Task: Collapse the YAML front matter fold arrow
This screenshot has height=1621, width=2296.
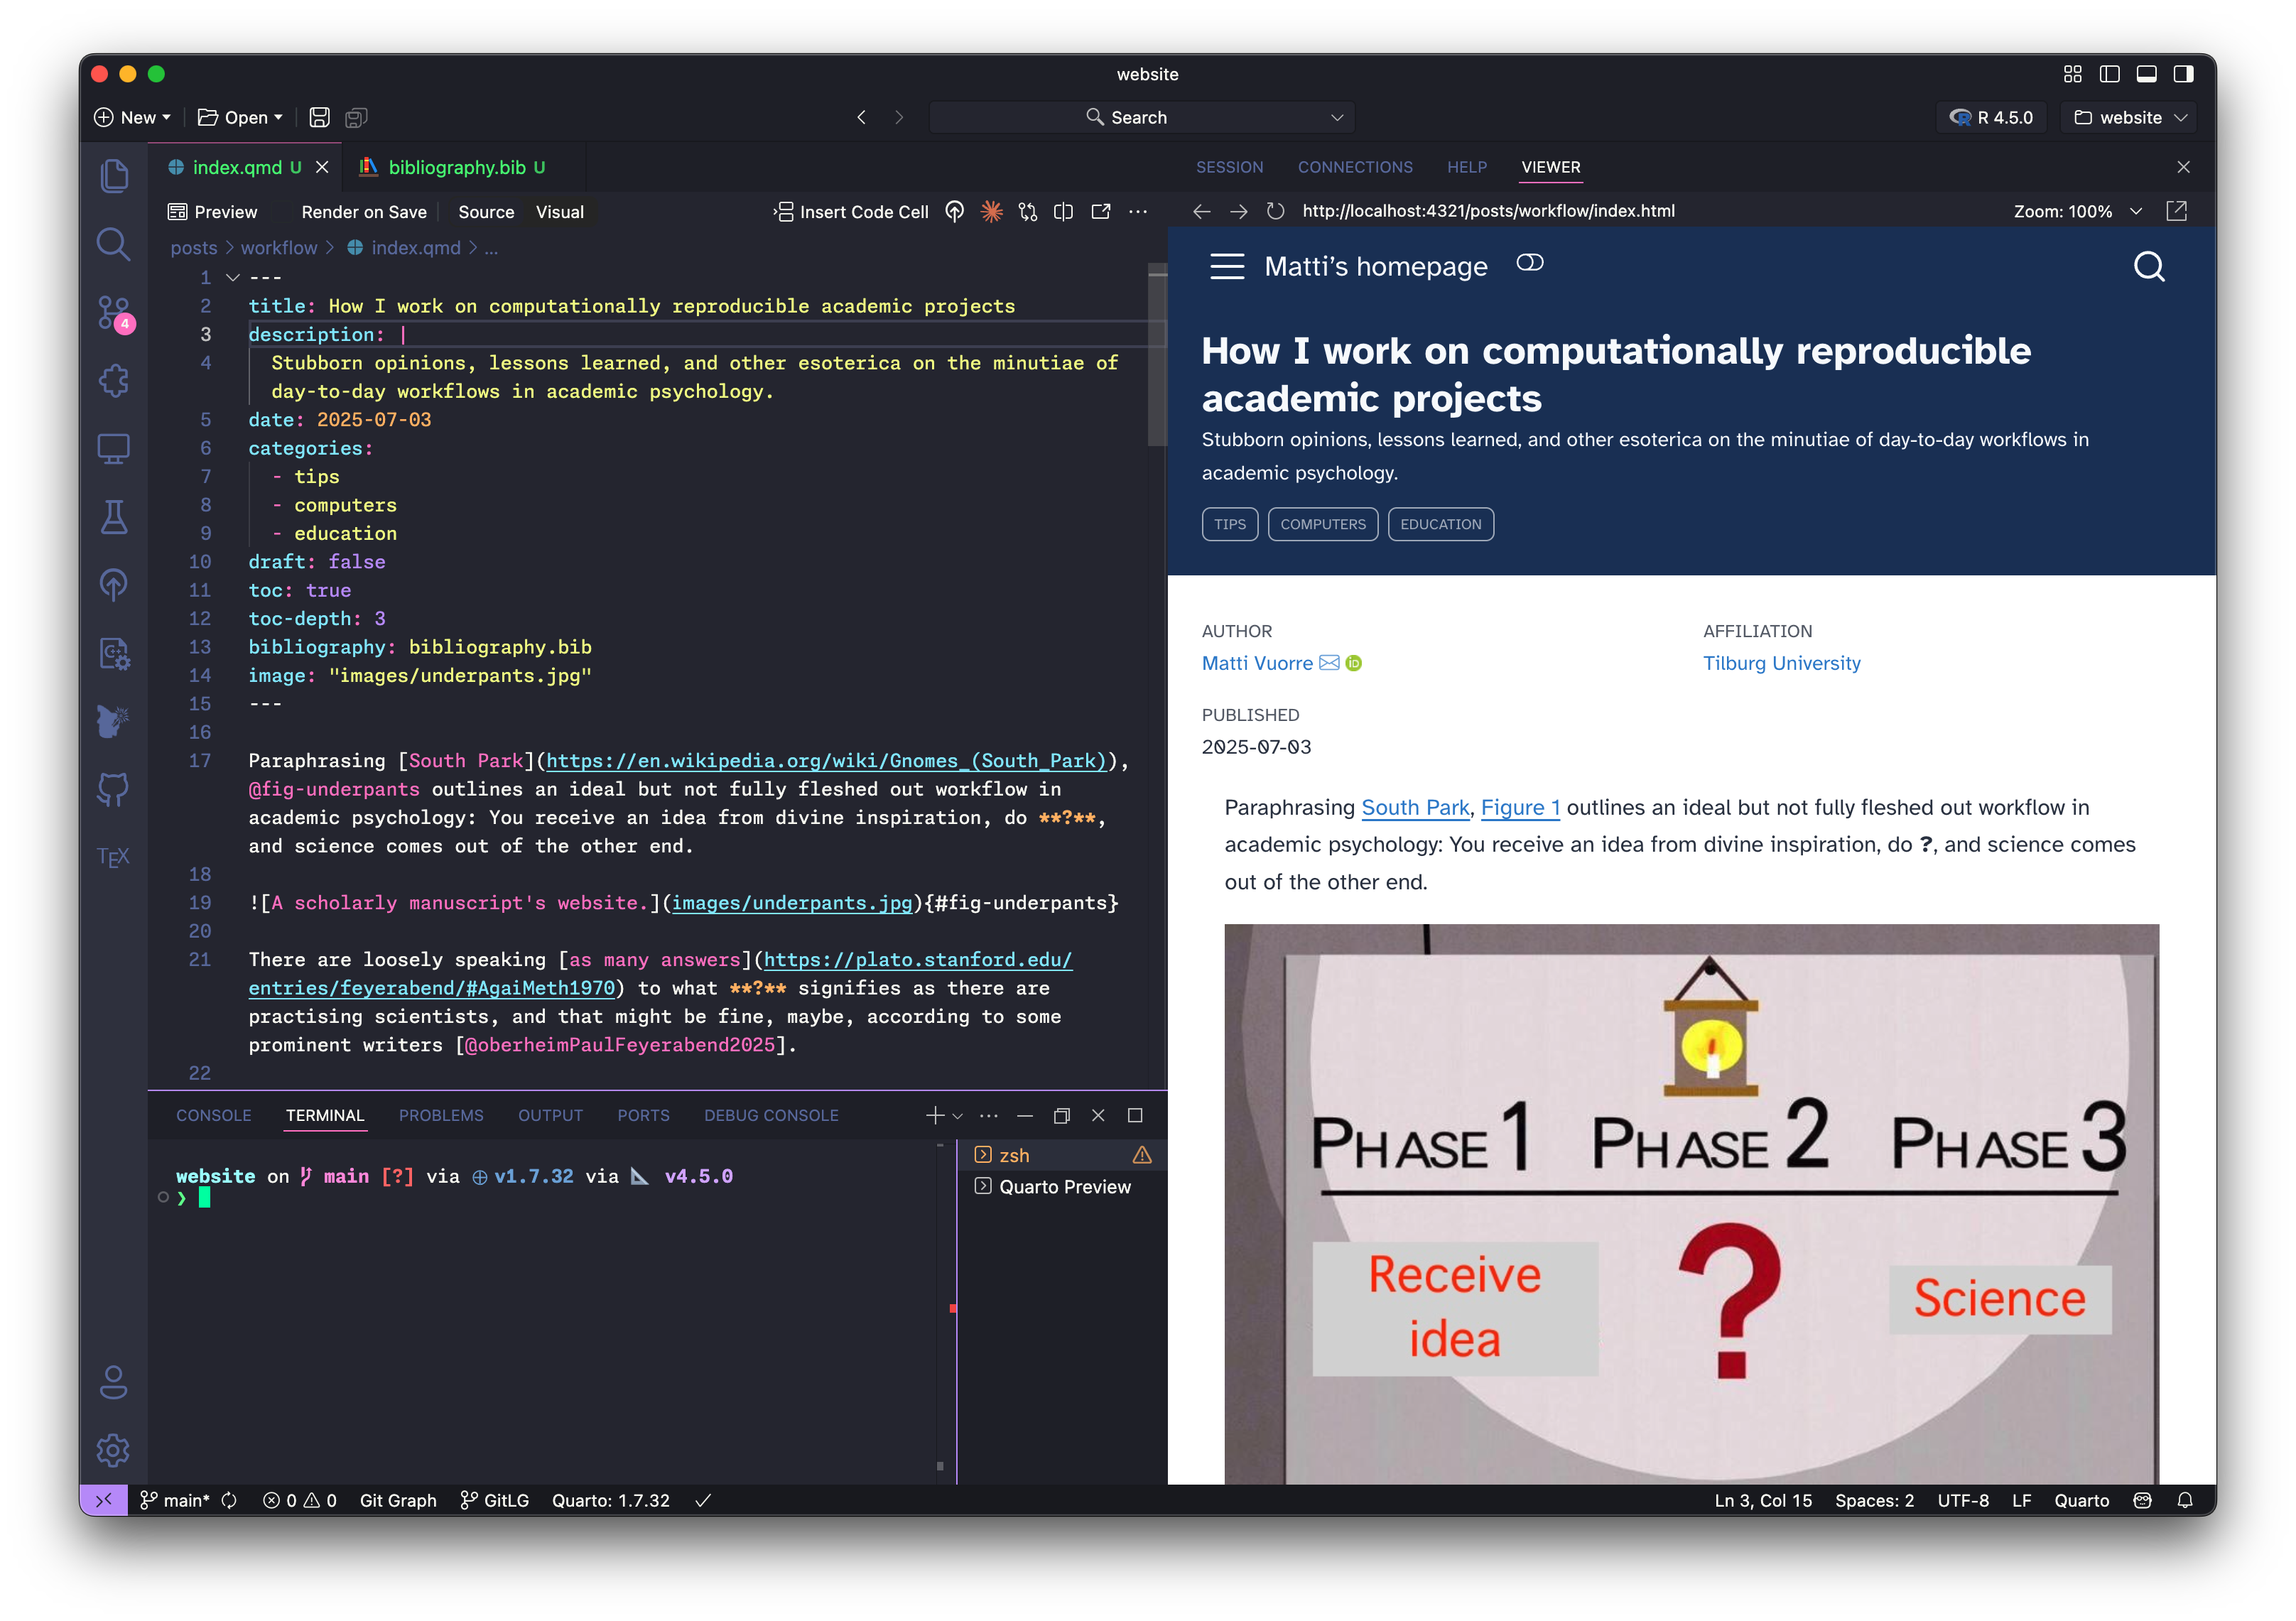Action: pyautogui.click(x=232, y=277)
